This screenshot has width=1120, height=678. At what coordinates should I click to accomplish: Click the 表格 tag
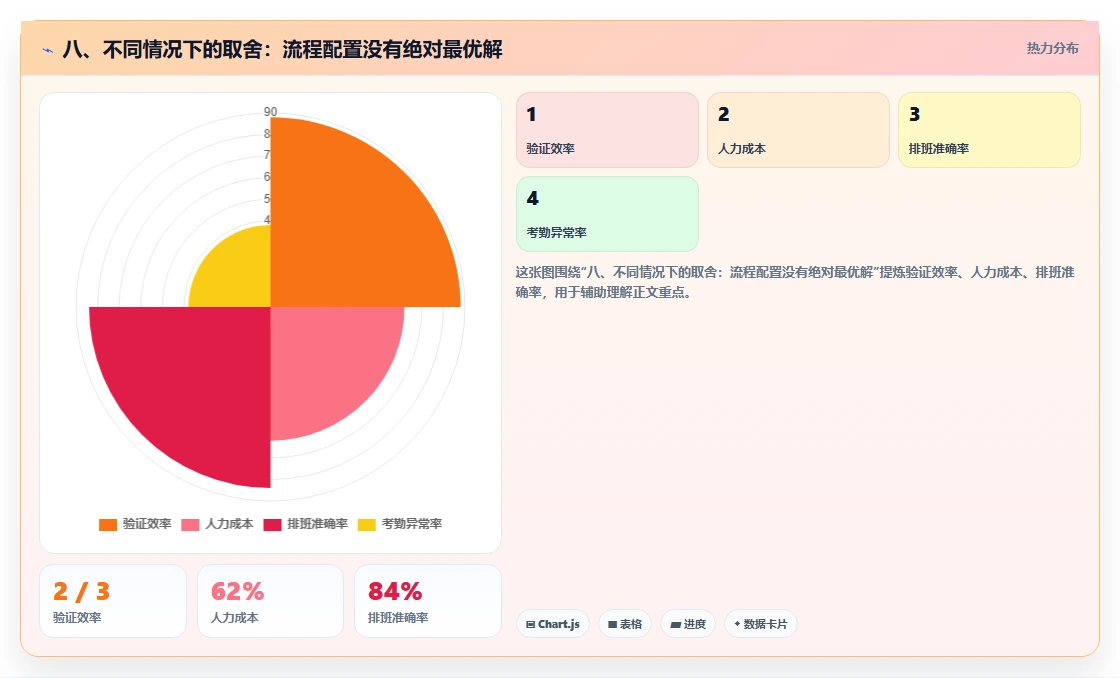(x=625, y=624)
